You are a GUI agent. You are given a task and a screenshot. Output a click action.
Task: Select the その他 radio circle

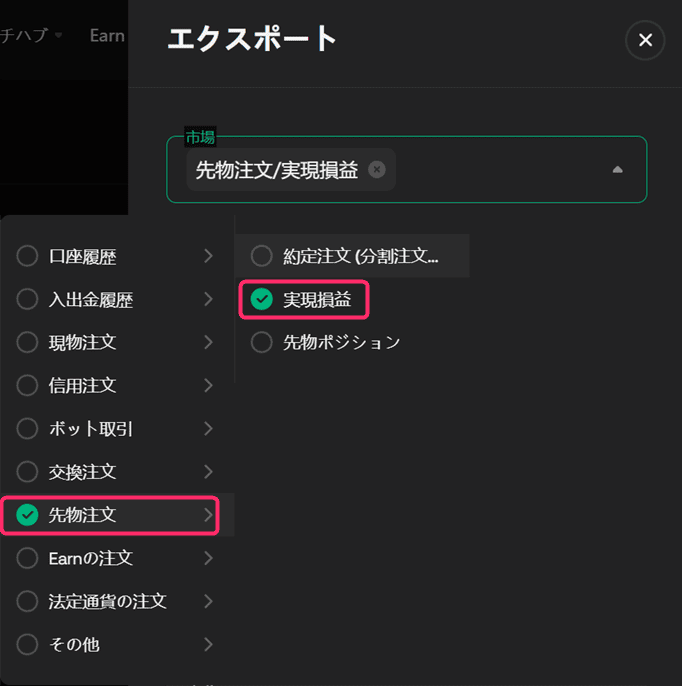pos(28,644)
